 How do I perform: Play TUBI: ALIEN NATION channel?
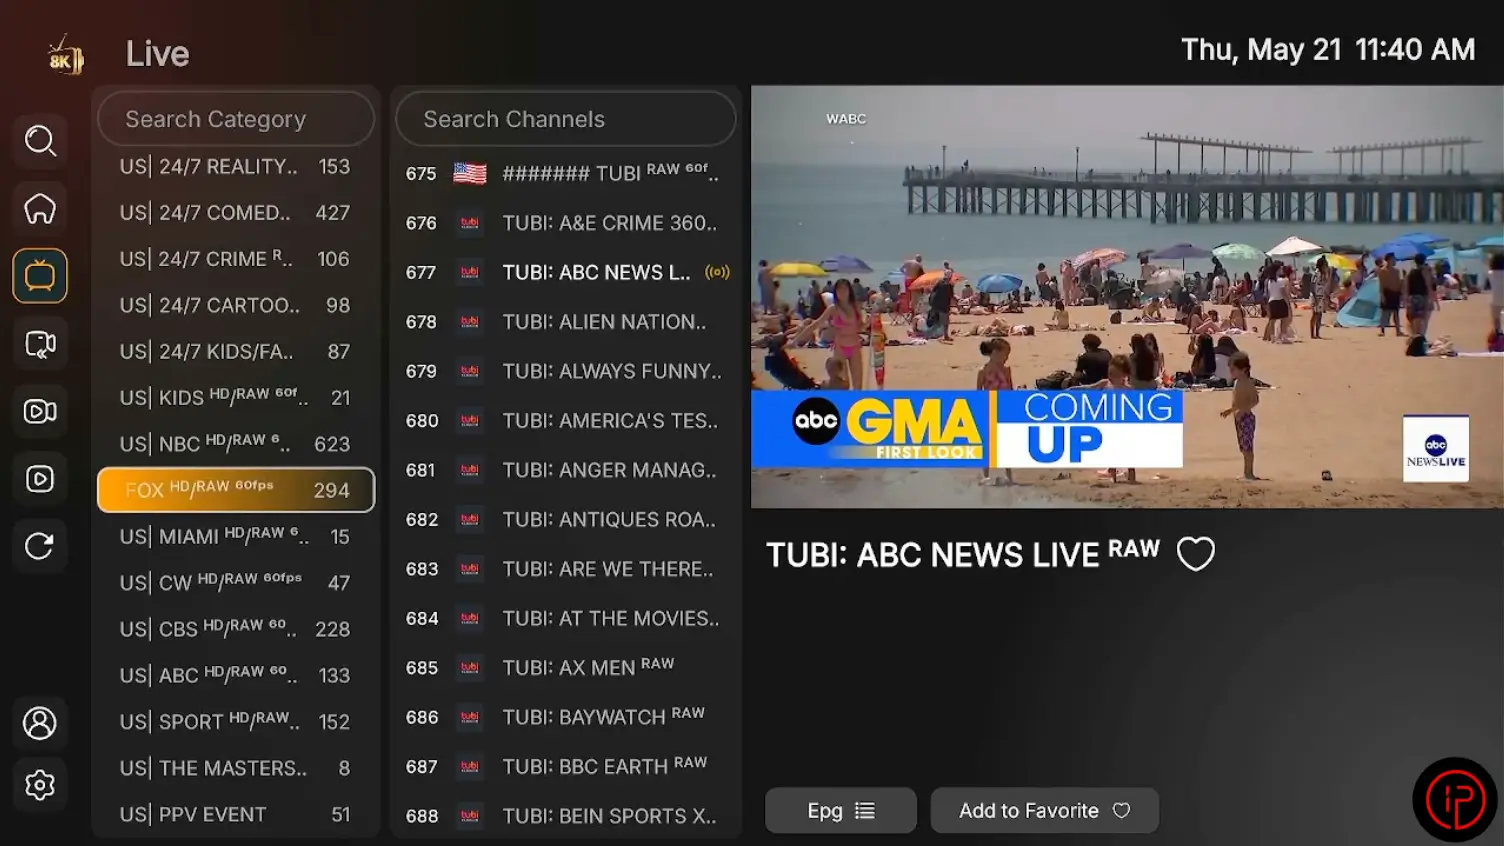(x=566, y=322)
